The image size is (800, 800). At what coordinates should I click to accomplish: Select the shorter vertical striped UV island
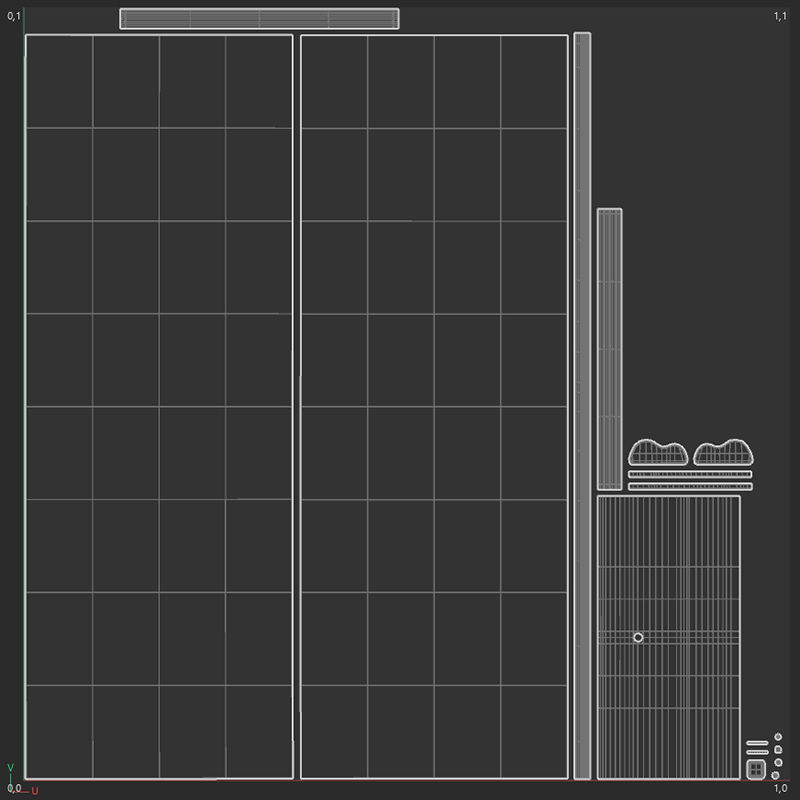click(610, 349)
